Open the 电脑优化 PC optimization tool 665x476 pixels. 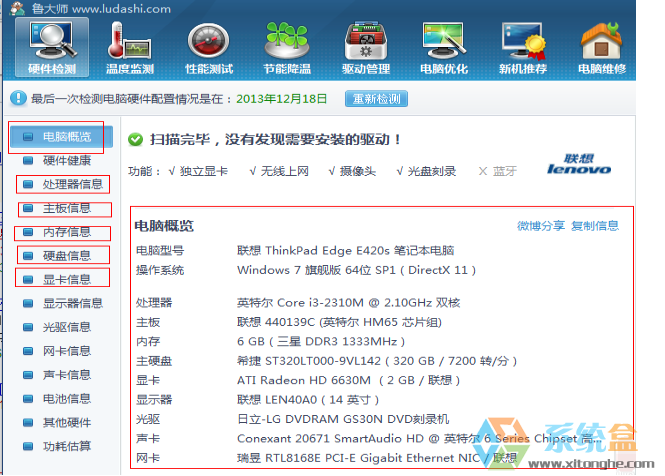point(444,48)
